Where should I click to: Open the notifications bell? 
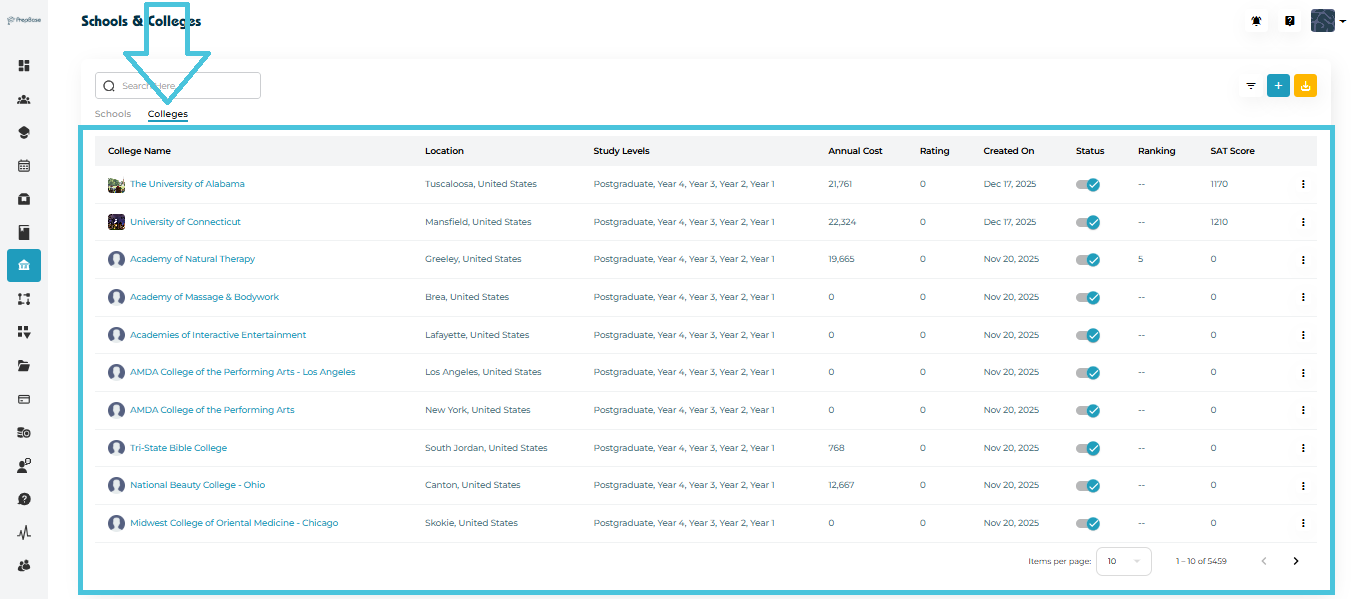pyautogui.click(x=1256, y=21)
